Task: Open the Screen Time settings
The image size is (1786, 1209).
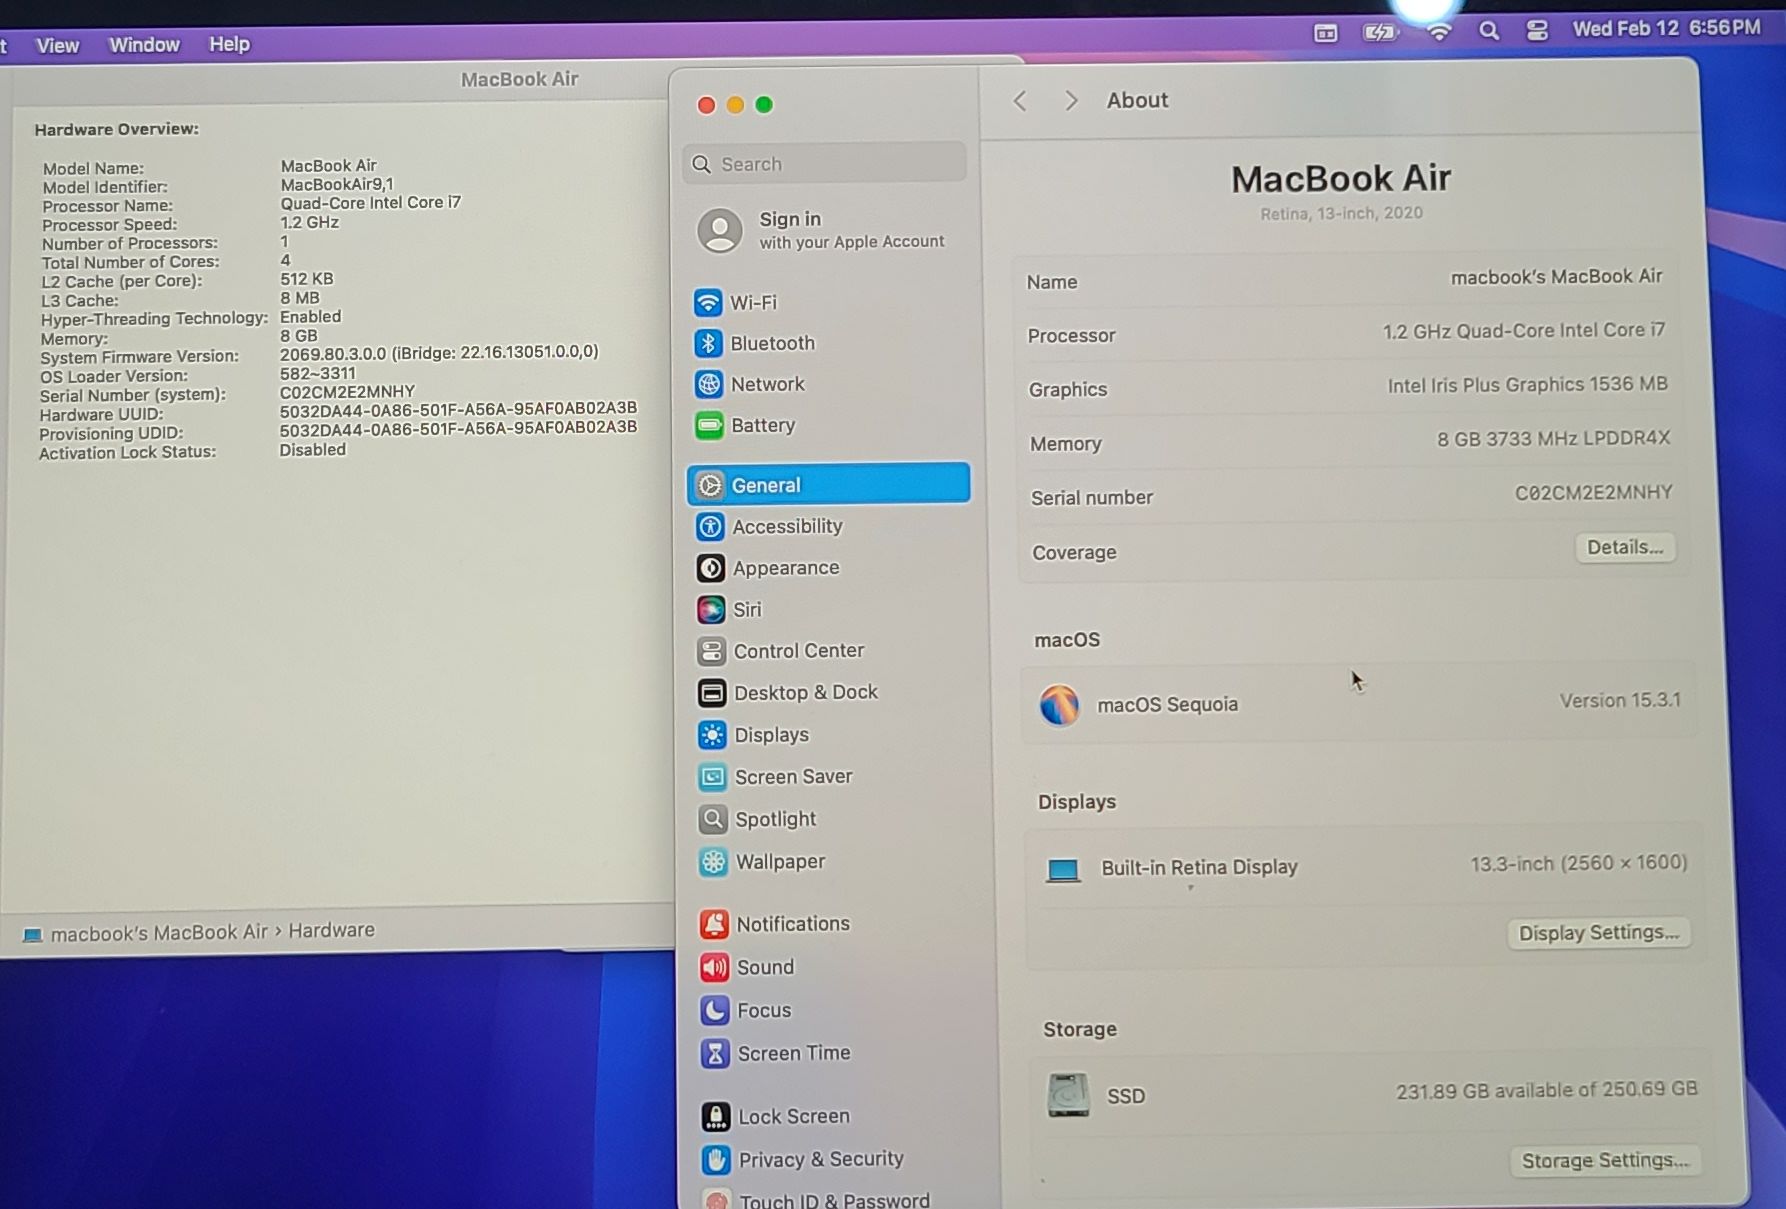Action: coord(793,1053)
